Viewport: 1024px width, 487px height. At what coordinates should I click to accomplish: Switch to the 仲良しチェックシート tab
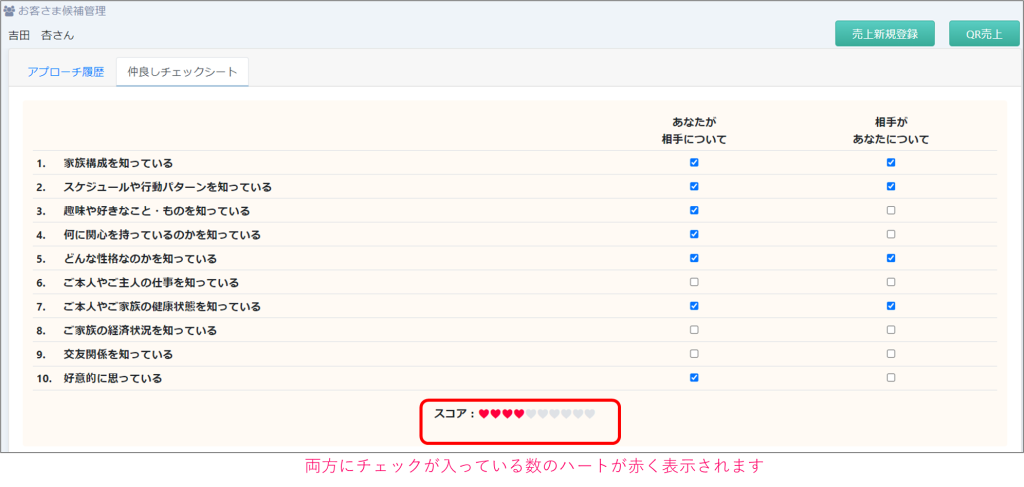coord(182,72)
